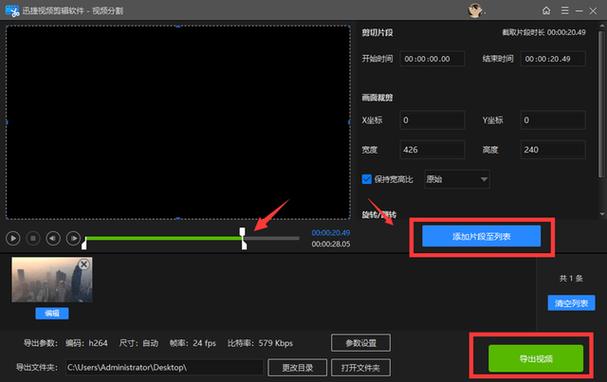Click the total duration text 00:00:28.05
The height and width of the screenshot is (382, 607).
331,244
